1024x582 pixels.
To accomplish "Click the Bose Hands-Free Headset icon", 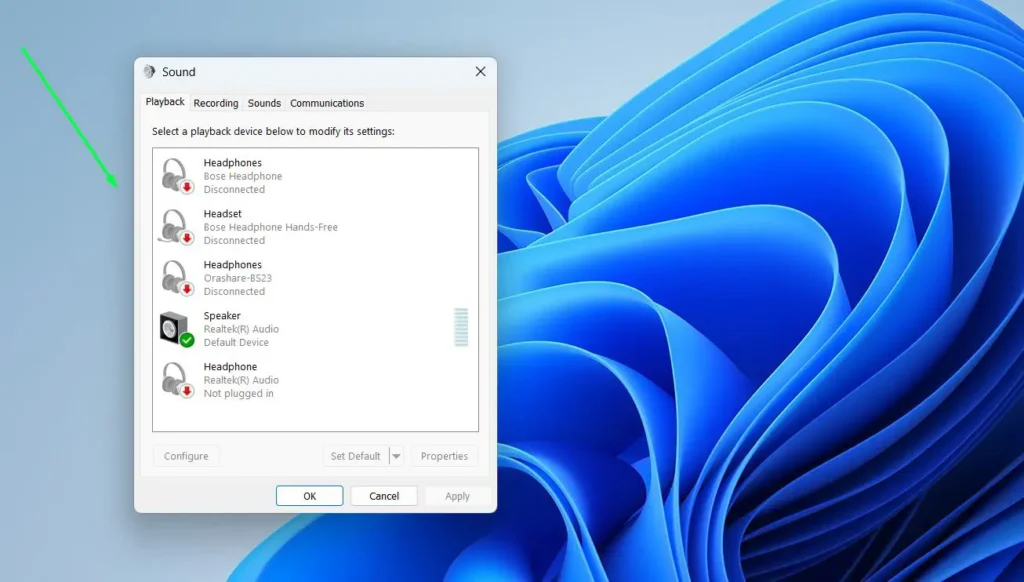I will [x=176, y=226].
